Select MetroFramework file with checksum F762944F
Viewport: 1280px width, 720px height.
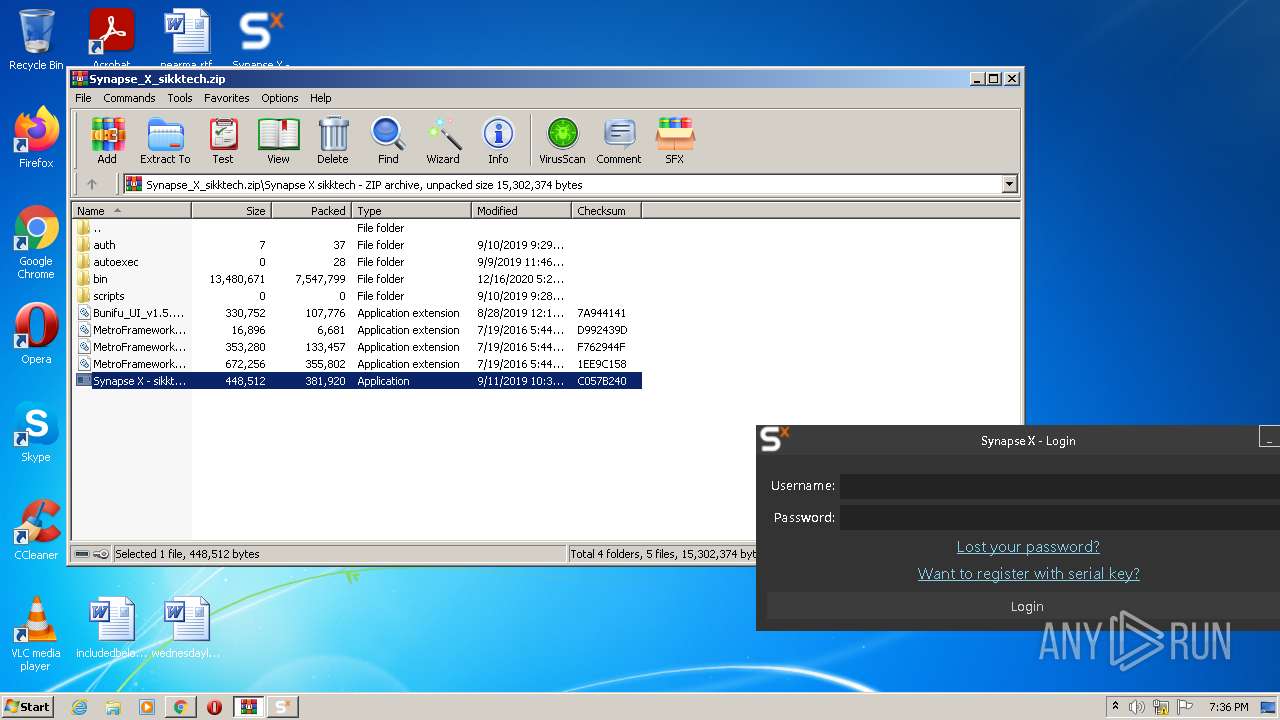tap(357, 347)
